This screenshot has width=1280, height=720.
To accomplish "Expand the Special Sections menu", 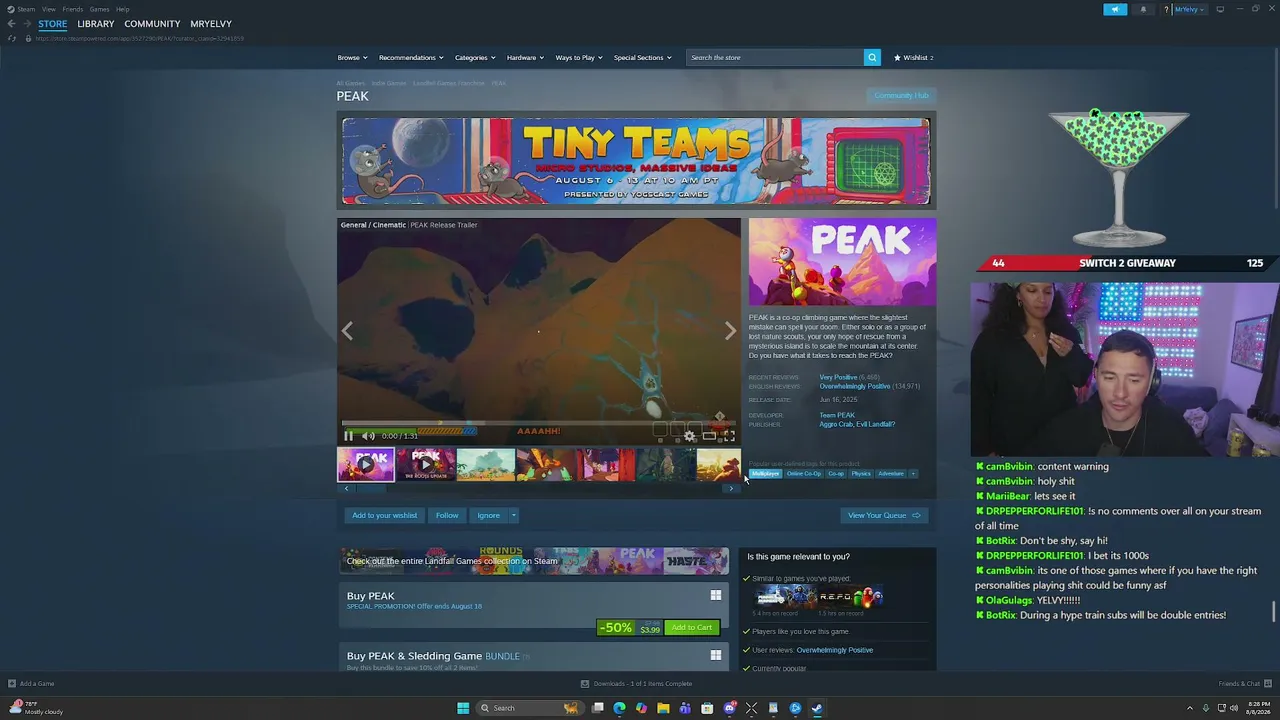I will (x=642, y=57).
